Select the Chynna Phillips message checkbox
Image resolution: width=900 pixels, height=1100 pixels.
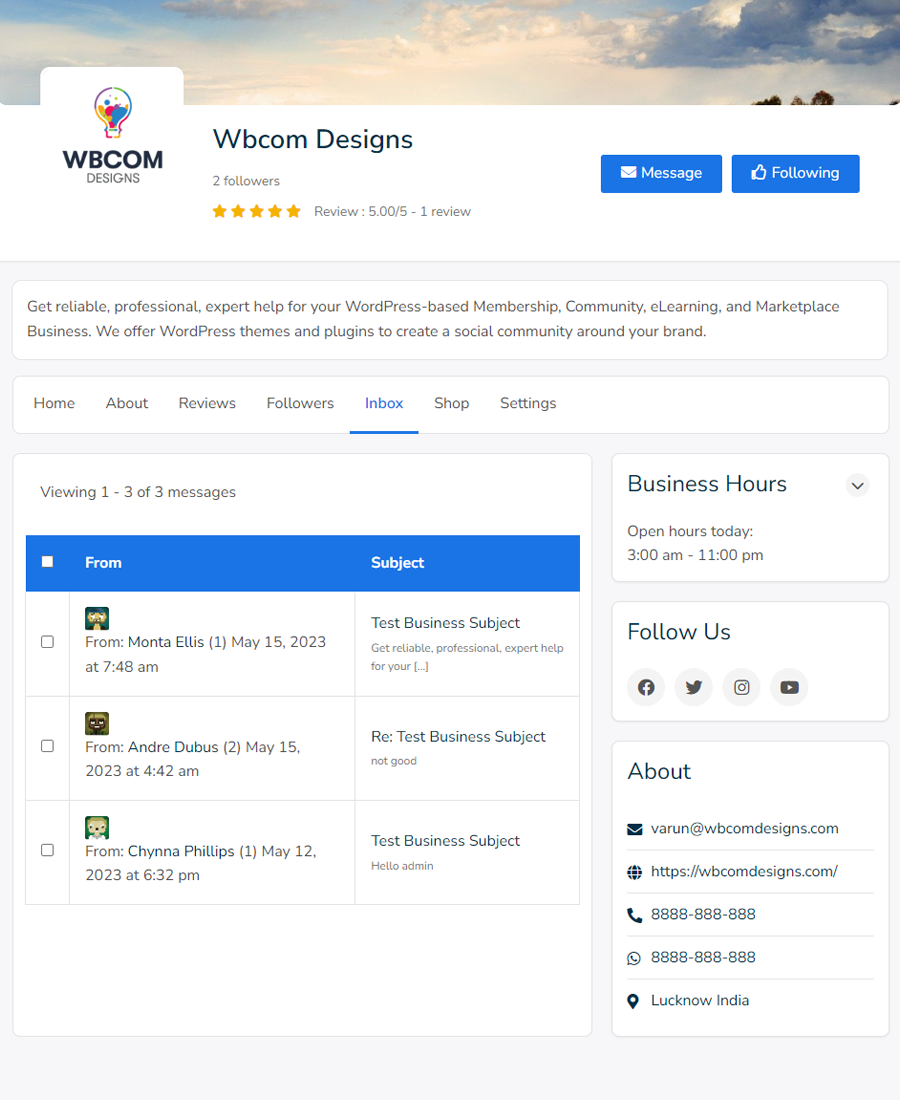point(47,850)
